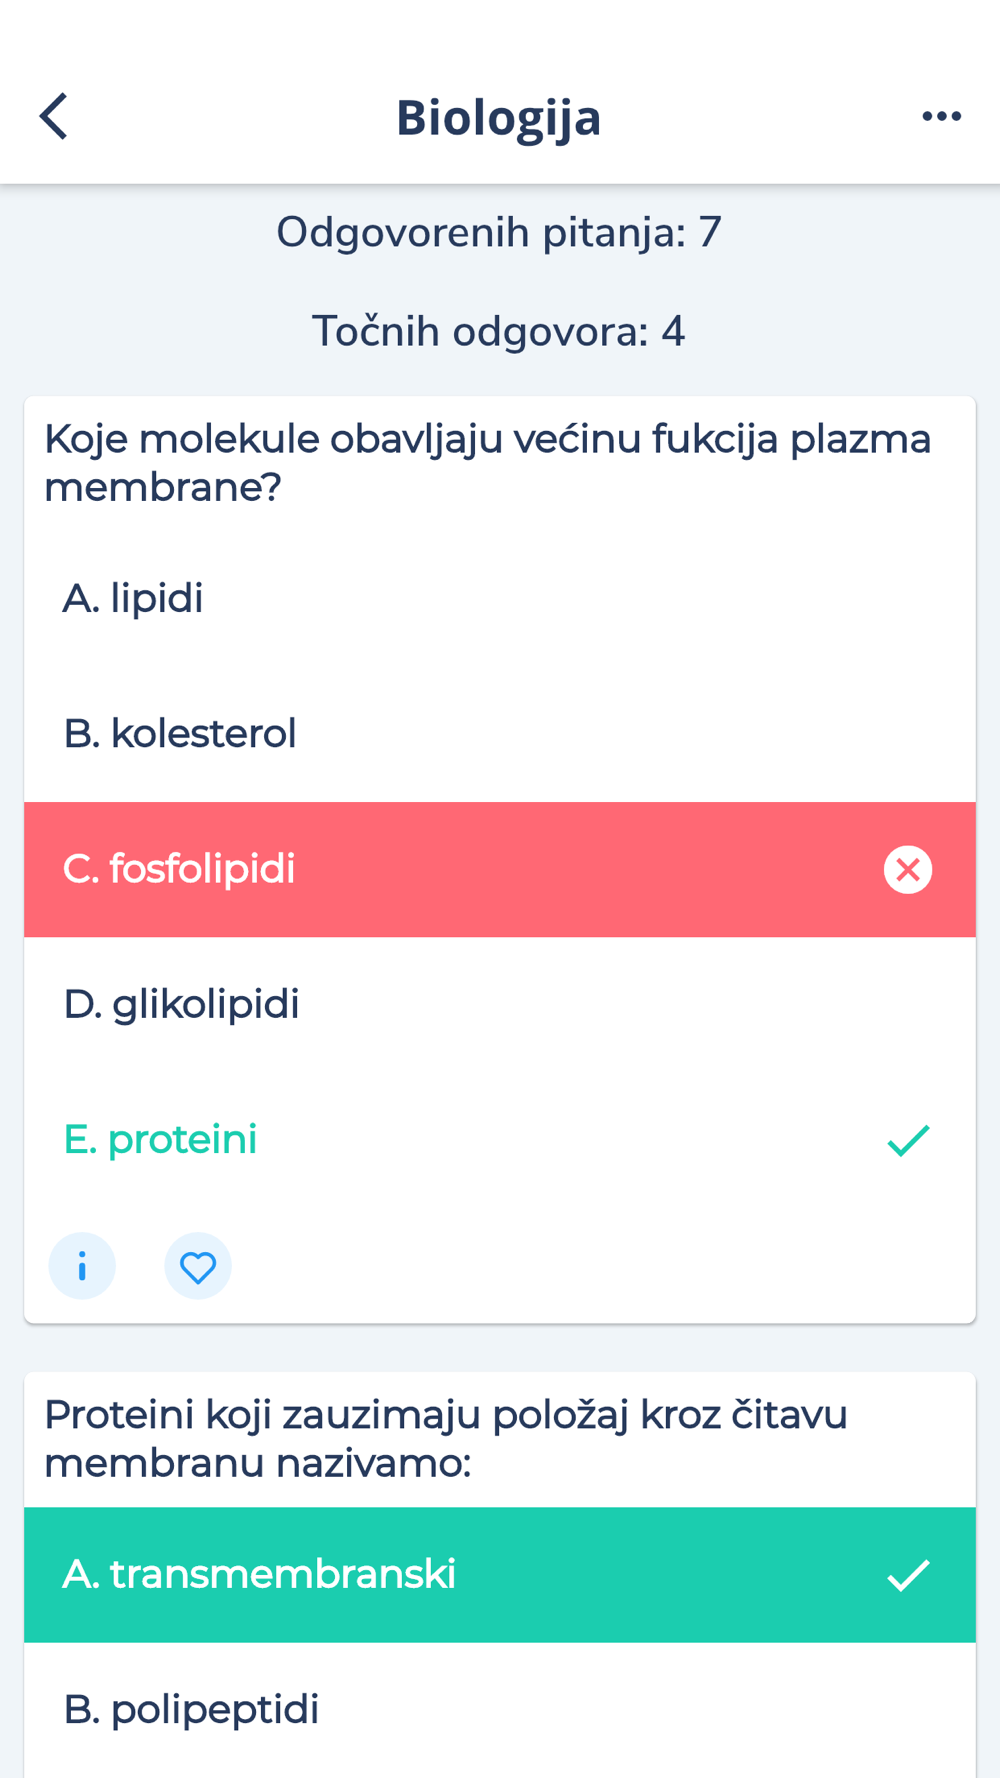This screenshot has height=1778, width=1000.
Task: Click the white checkmark on transmembranski
Action: click(908, 1575)
